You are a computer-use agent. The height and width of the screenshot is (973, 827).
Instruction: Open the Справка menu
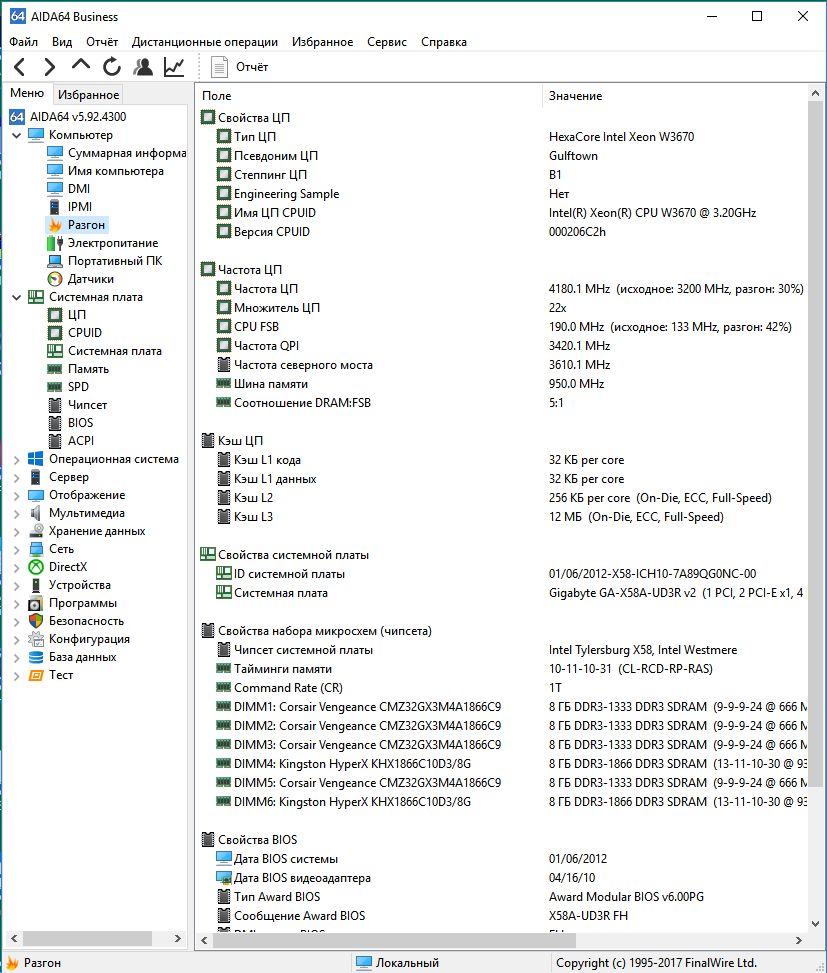click(x=444, y=42)
